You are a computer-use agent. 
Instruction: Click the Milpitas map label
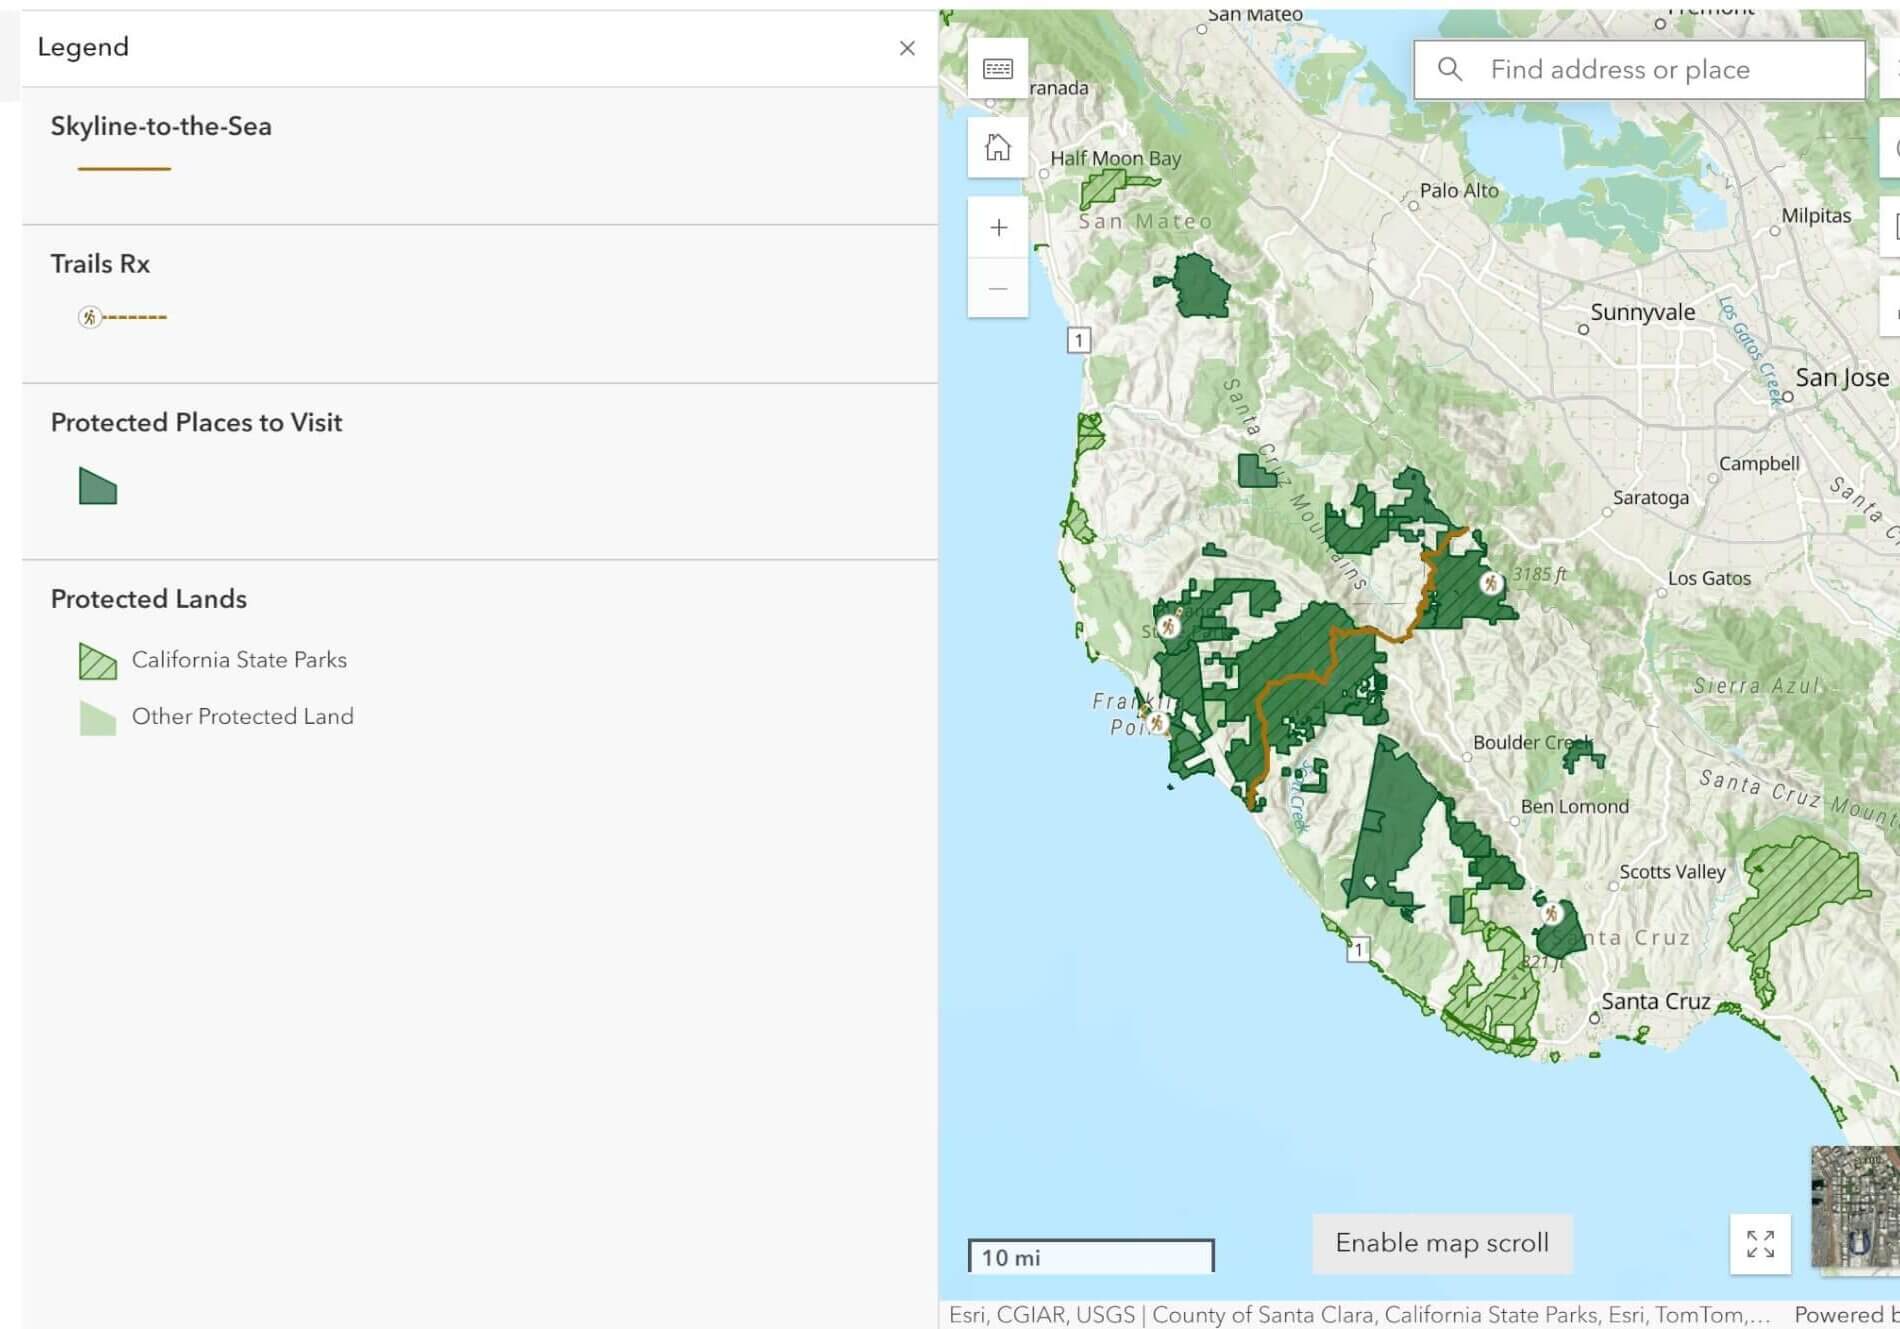[1816, 215]
